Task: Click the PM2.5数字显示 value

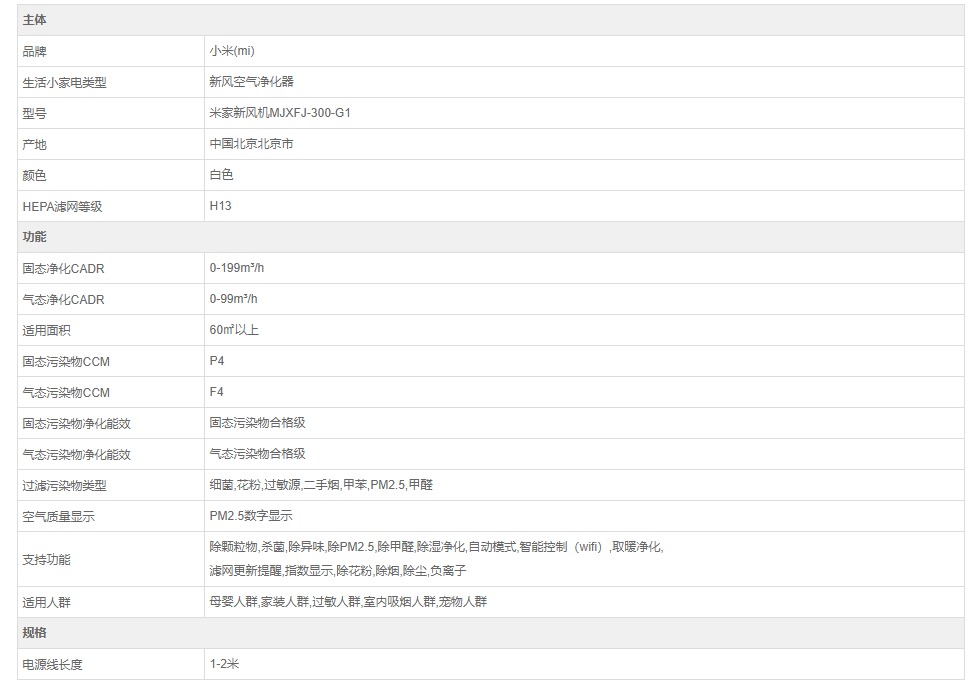Action: click(251, 516)
